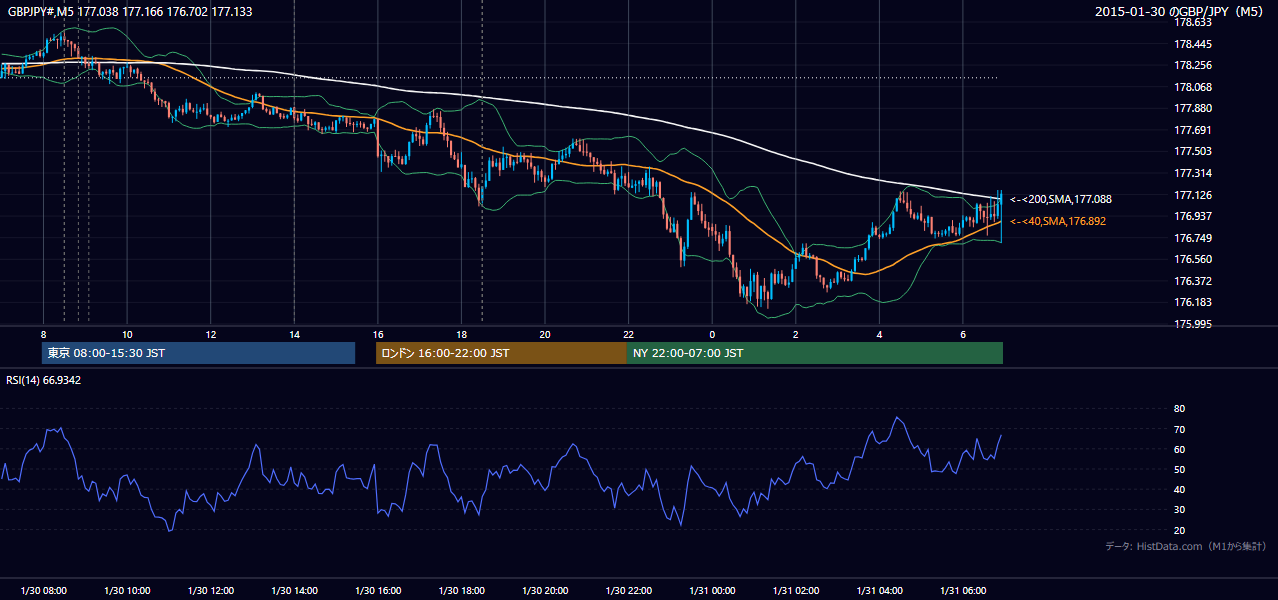Click the 1/30 14:00 time label
The width and height of the screenshot is (1278, 600).
click(x=294, y=590)
